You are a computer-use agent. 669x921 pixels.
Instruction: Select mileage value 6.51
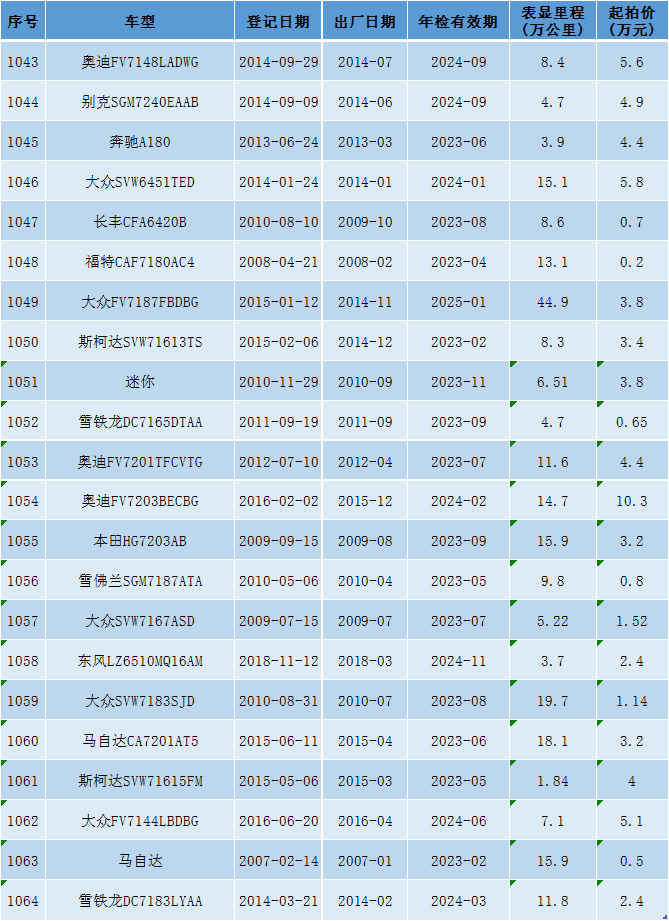pyautogui.click(x=553, y=381)
